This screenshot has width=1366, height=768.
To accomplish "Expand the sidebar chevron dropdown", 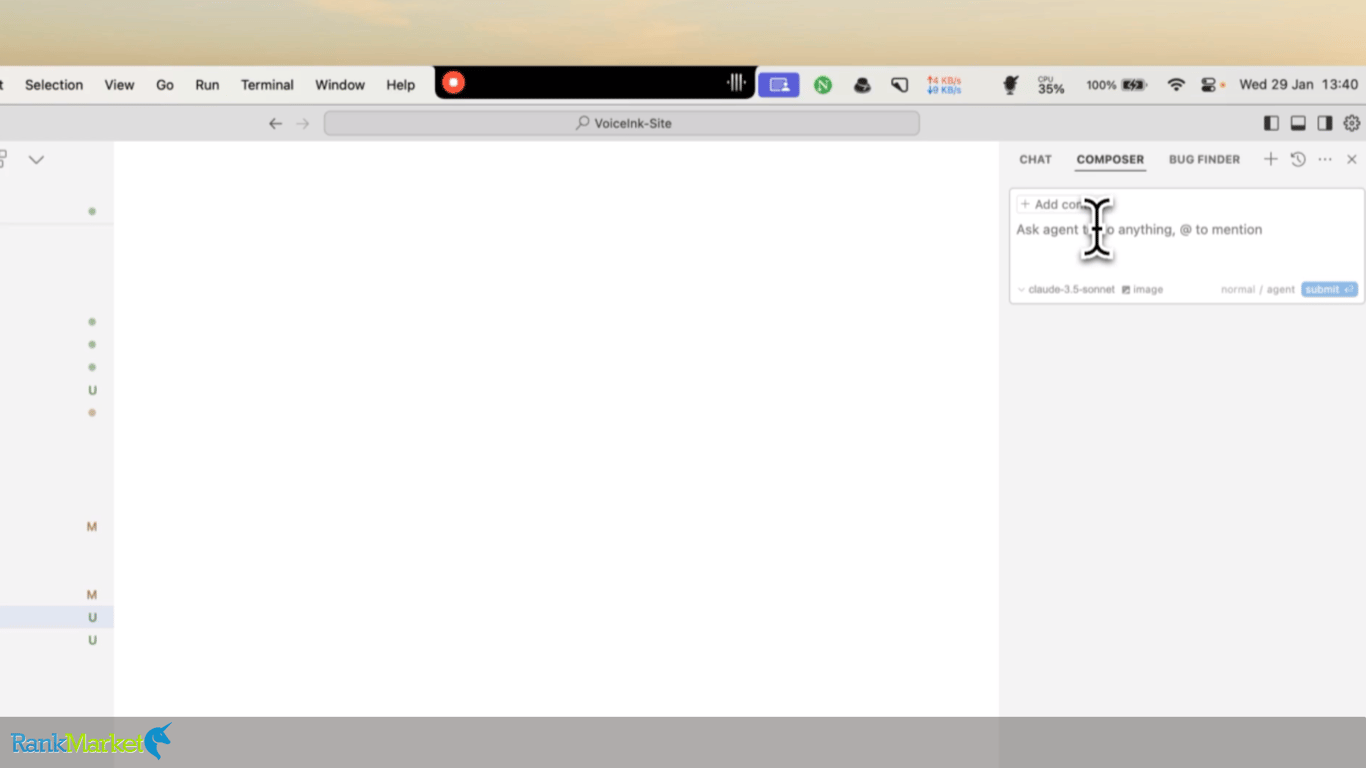I will [36, 160].
